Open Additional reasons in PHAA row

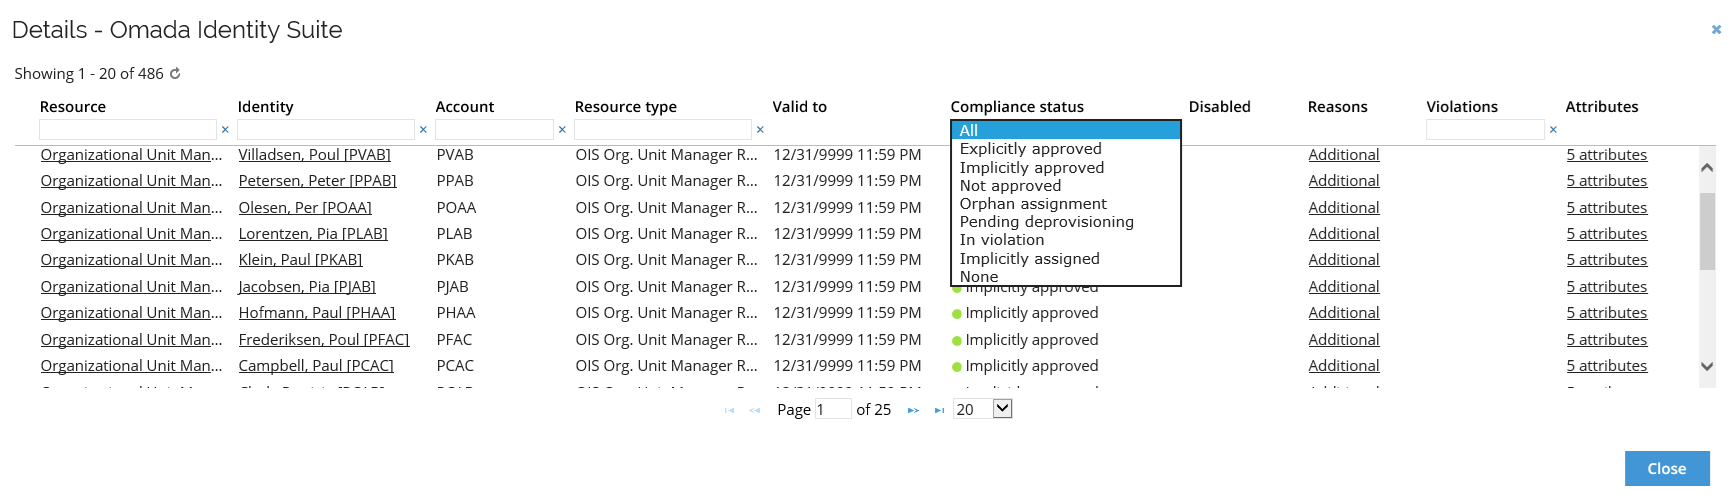pyautogui.click(x=1344, y=313)
